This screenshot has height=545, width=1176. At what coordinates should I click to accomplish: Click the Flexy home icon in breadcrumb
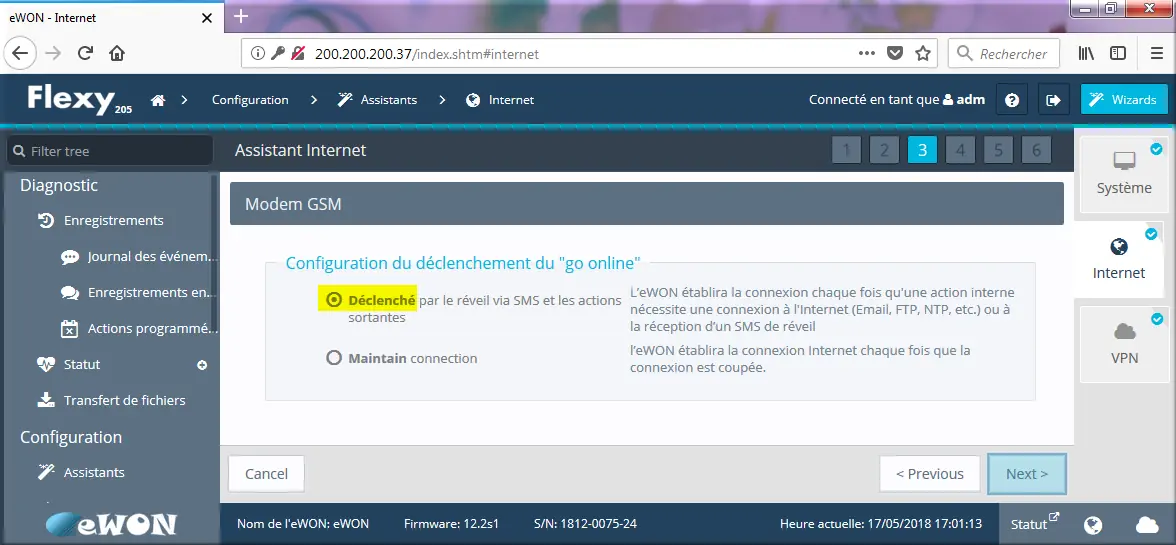click(157, 100)
